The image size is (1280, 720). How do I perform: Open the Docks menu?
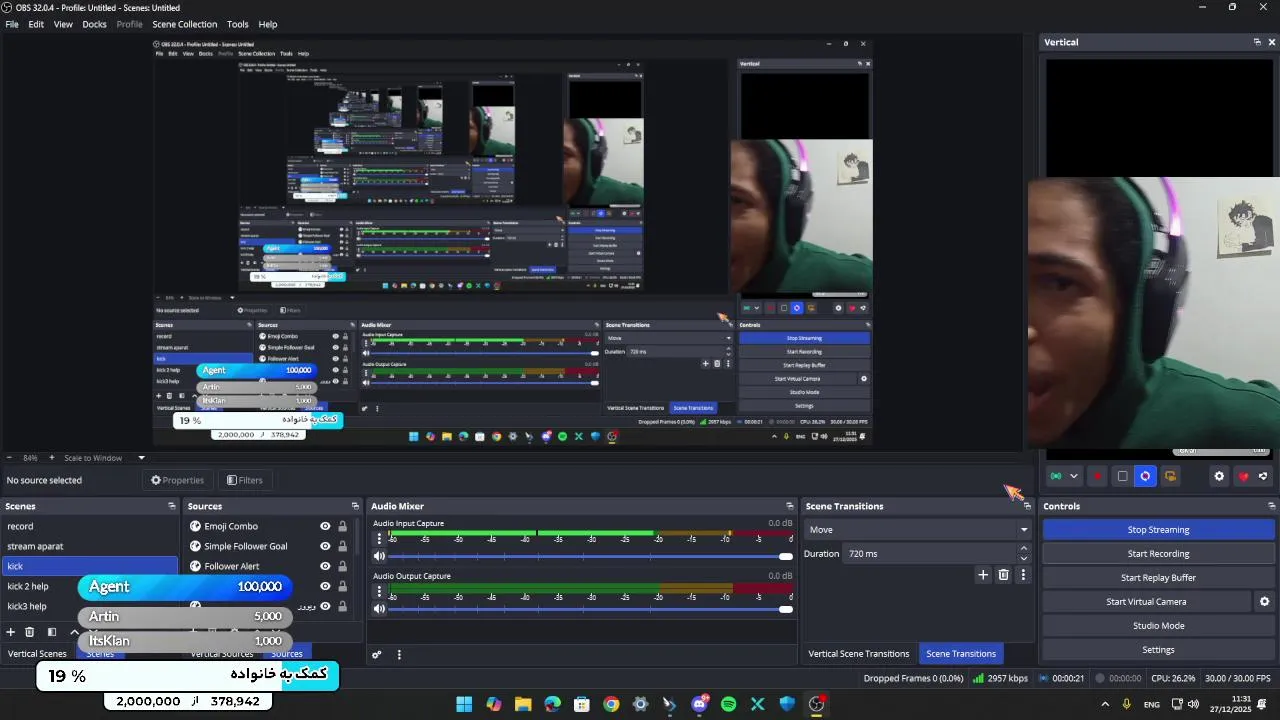point(94,24)
